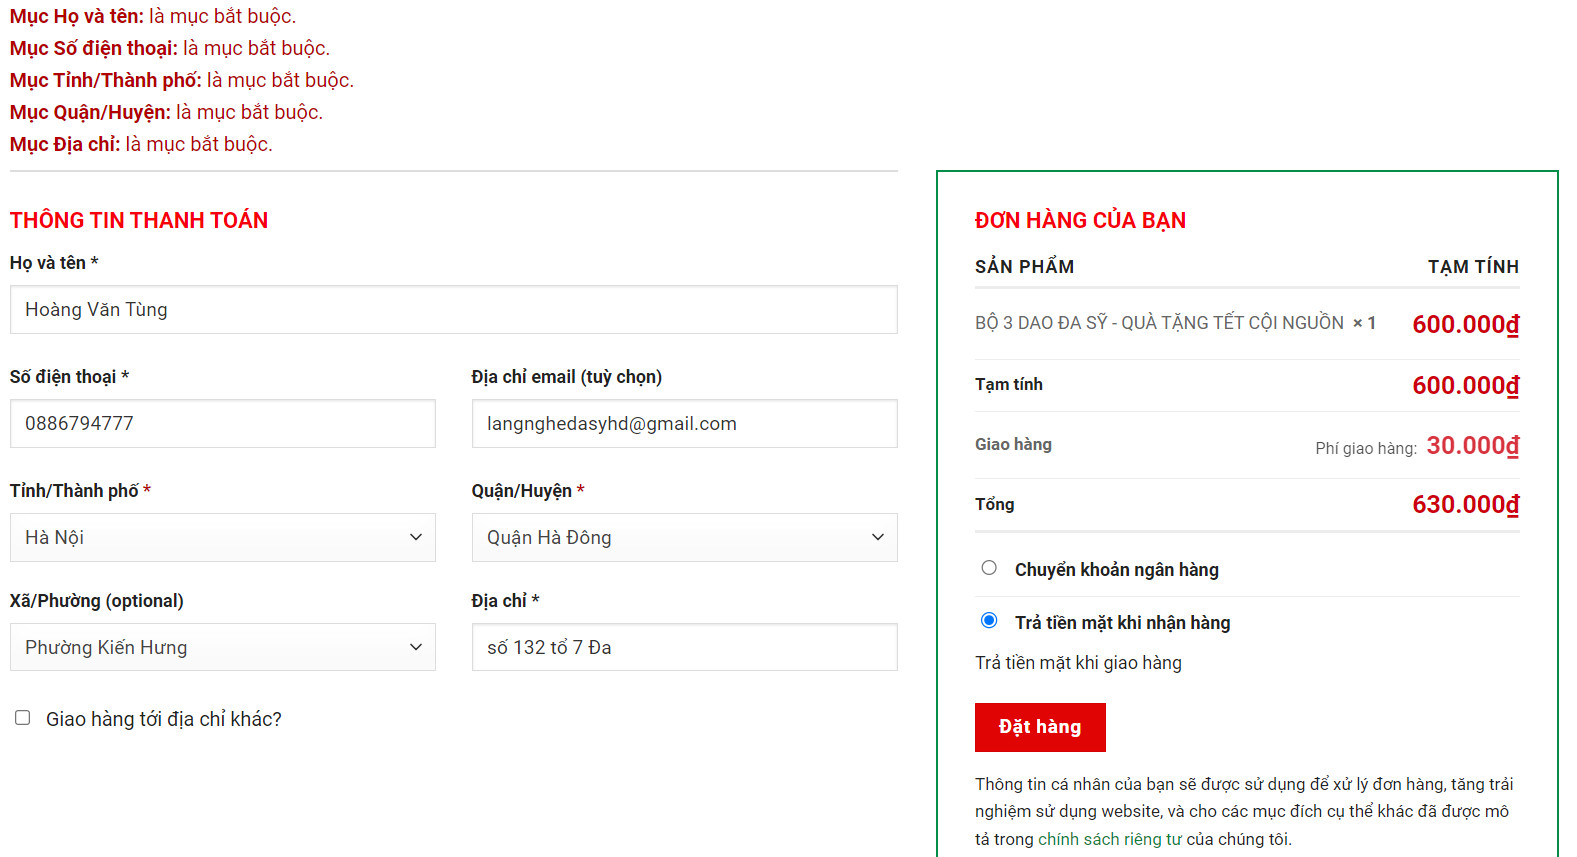Click the Đặt hàng button
This screenshot has width=1577, height=857.
1040,727
